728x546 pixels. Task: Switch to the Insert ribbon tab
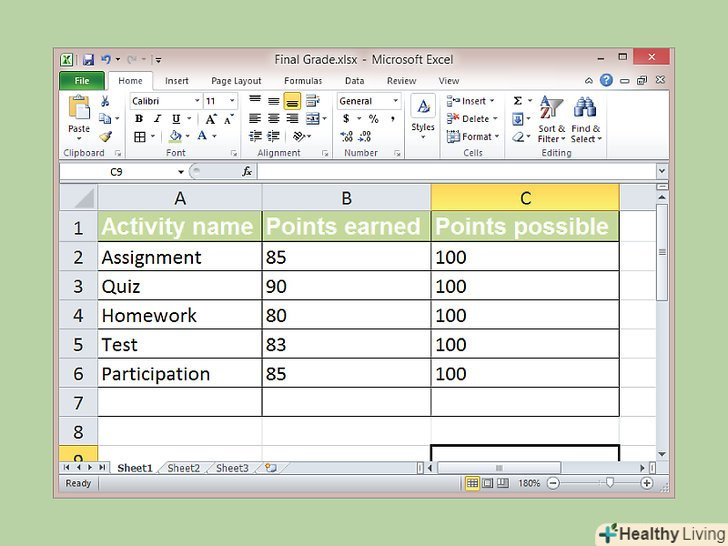click(177, 81)
